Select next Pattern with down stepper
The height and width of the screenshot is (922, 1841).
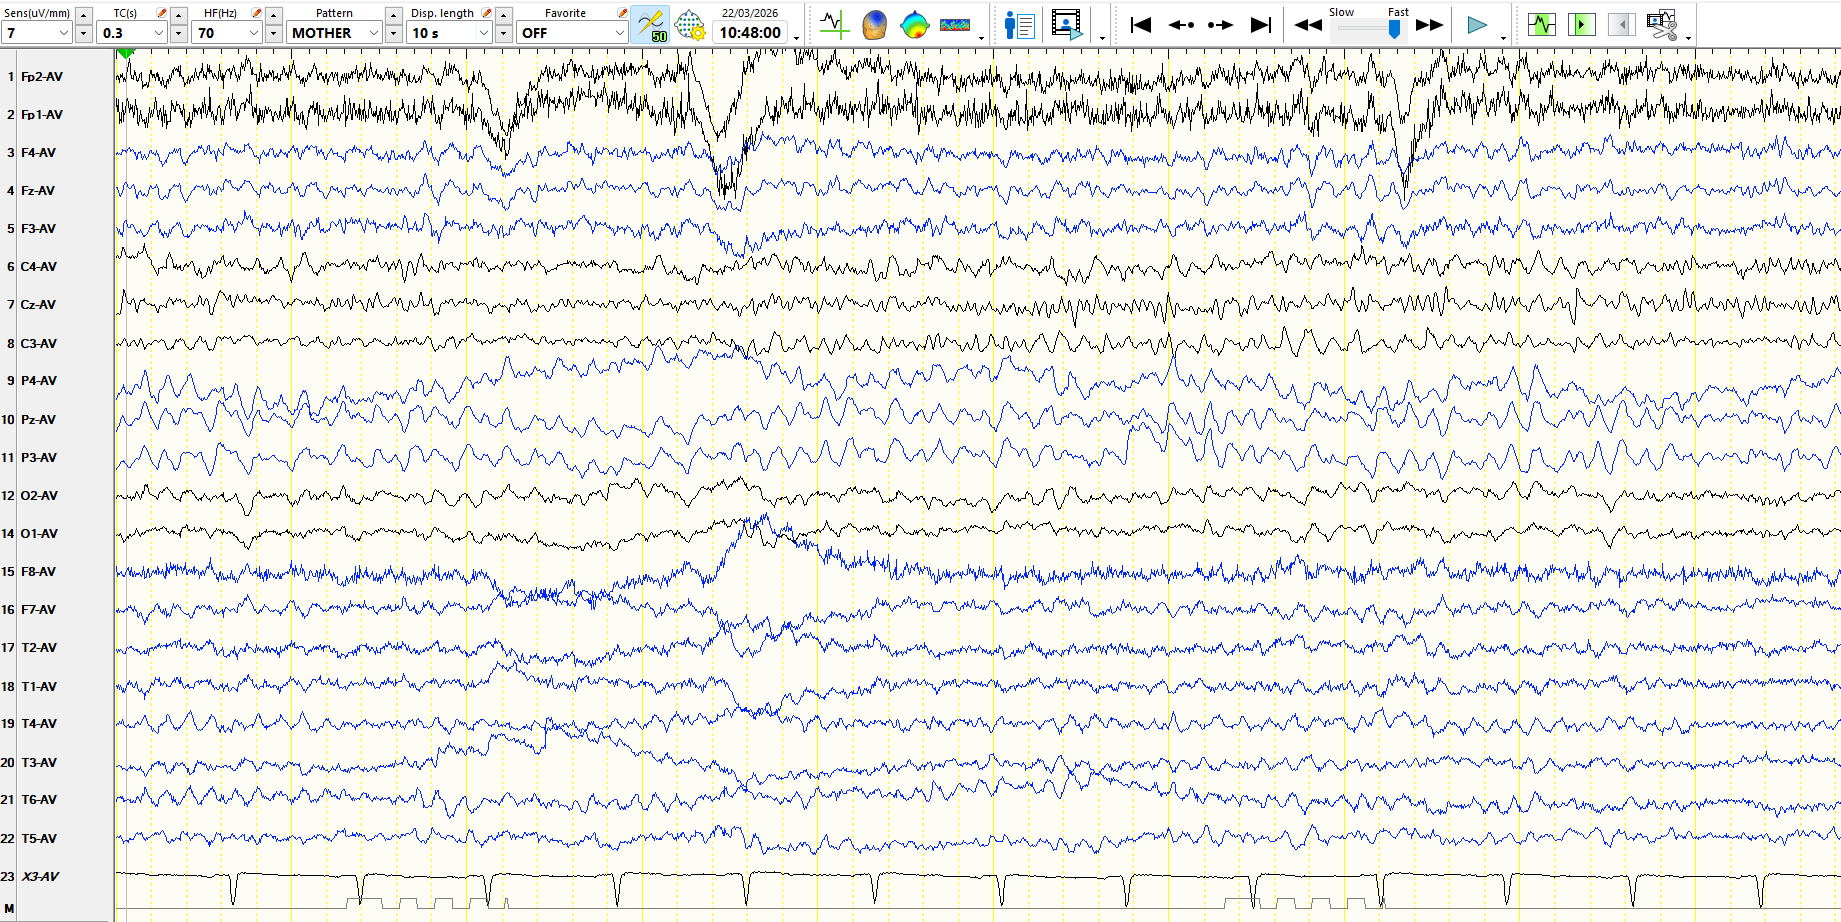click(393, 33)
